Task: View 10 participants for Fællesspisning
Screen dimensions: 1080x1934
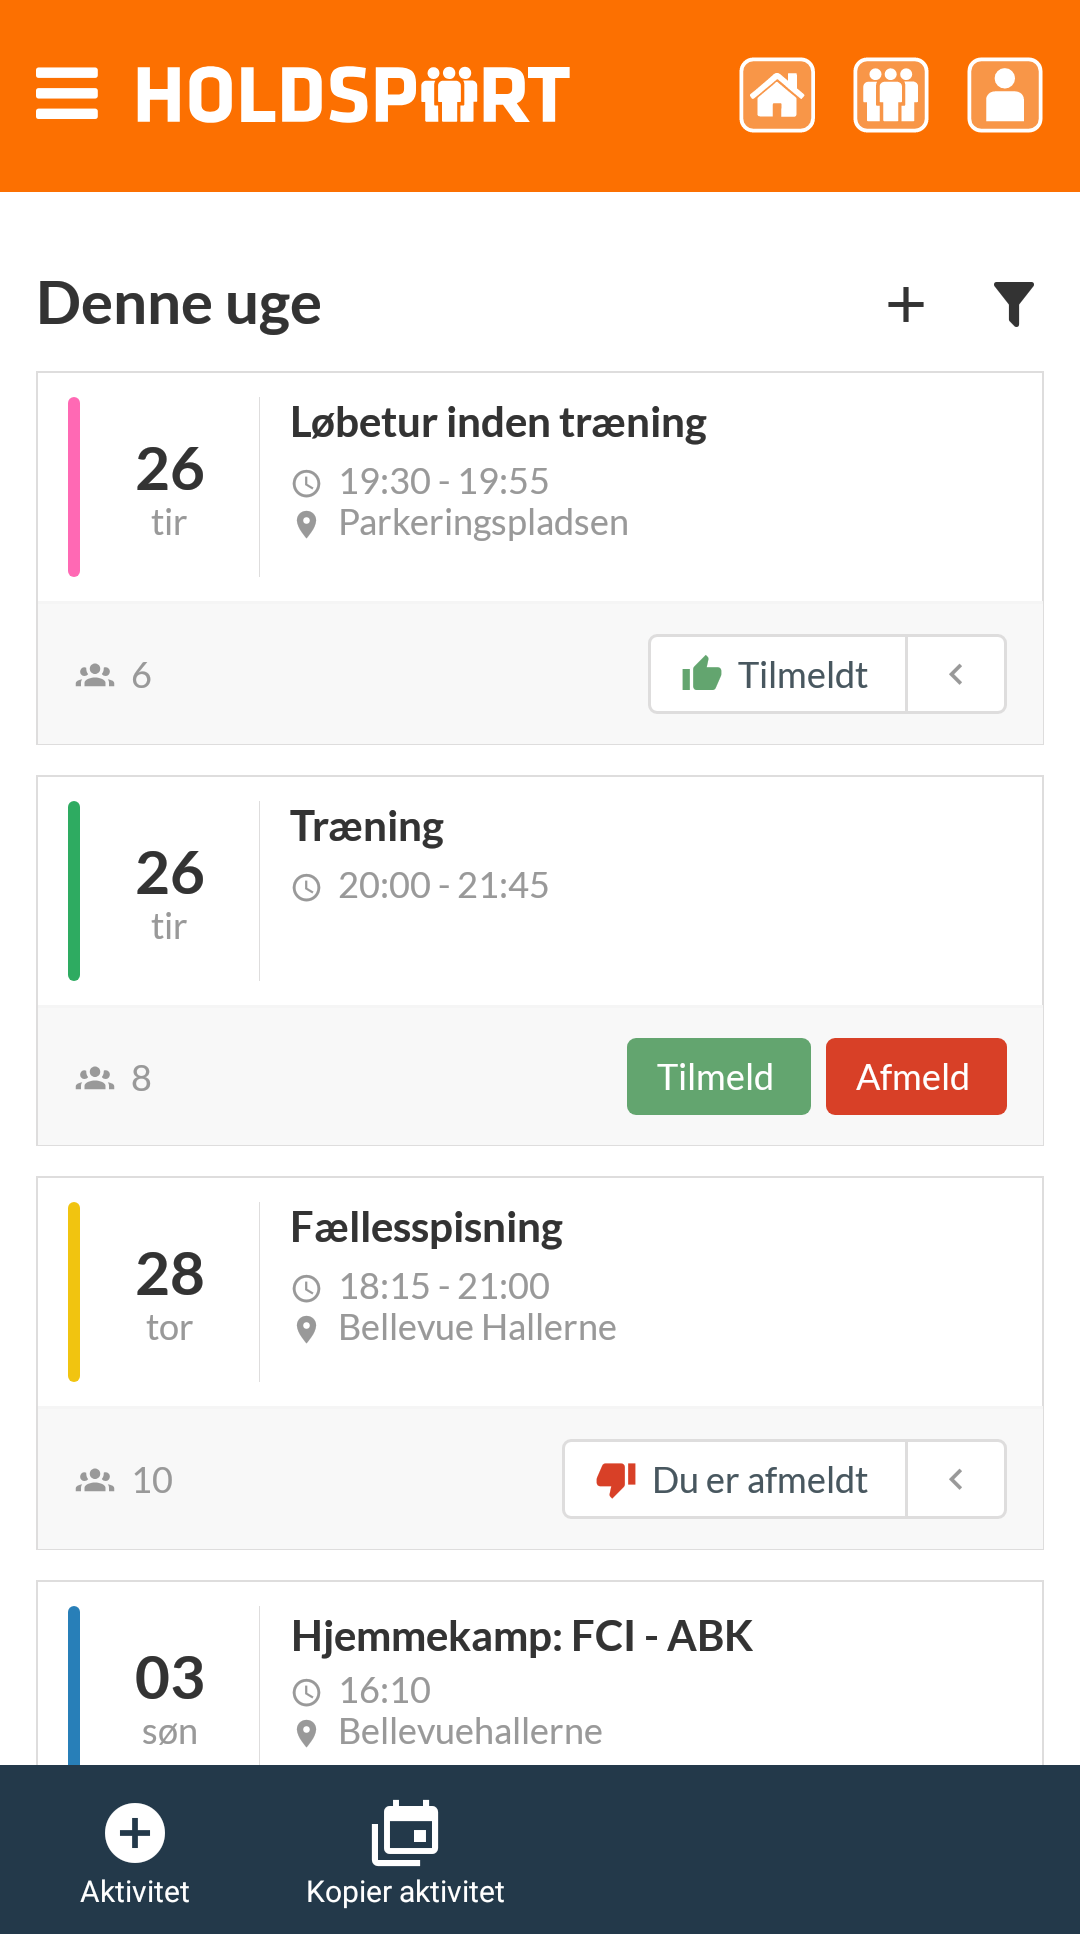Action: coord(124,1480)
